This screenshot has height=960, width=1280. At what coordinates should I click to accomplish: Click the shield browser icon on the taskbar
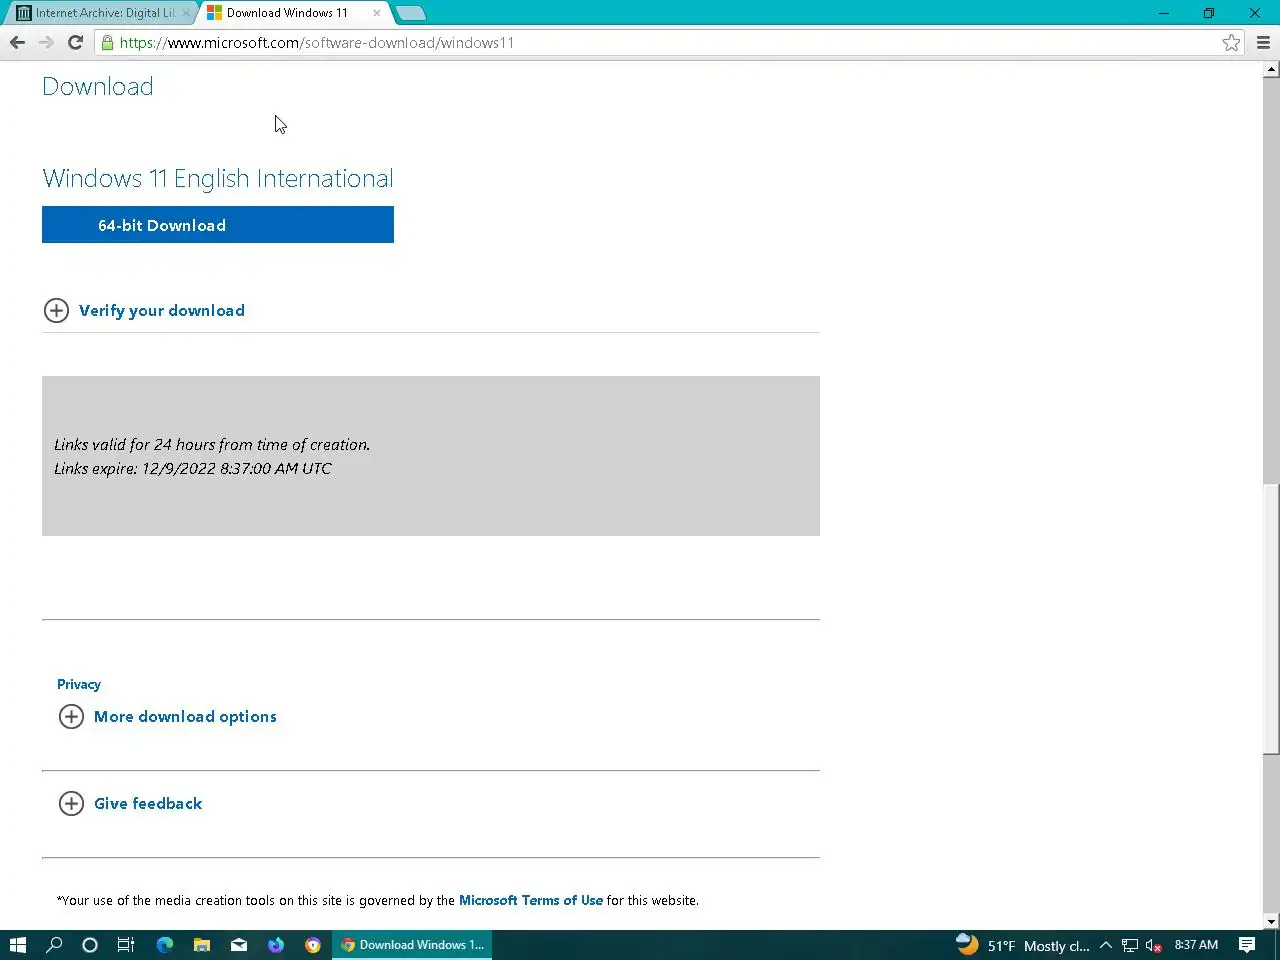click(313, 945)
